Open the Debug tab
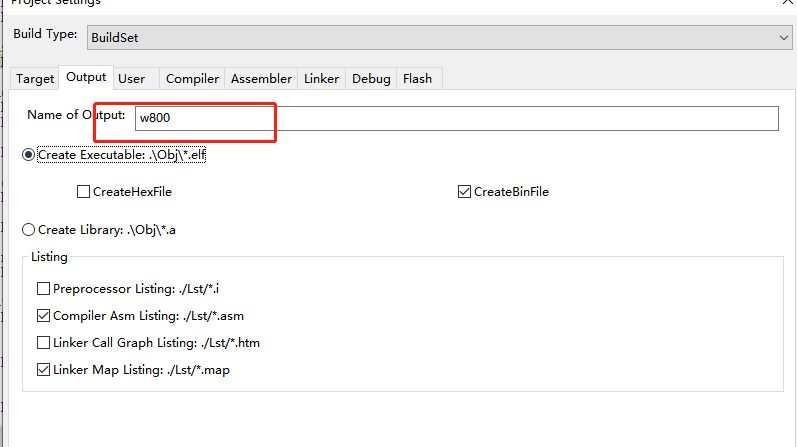The image size is (797, 447). click(x=371, y=79)
